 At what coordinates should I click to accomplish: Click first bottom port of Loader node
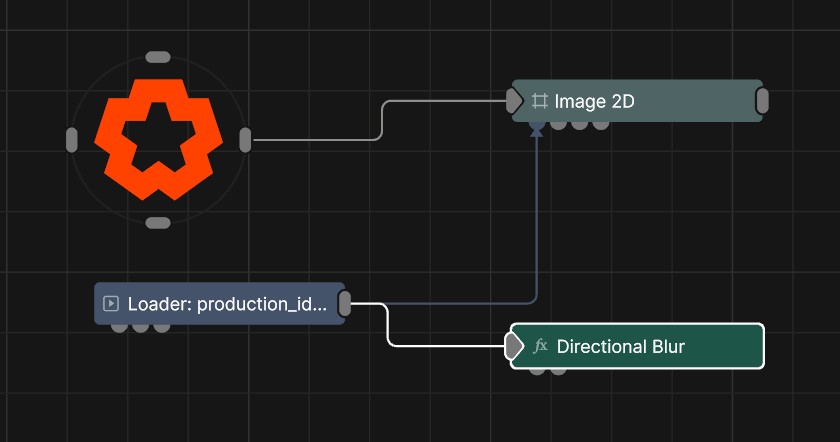[119, 326]
